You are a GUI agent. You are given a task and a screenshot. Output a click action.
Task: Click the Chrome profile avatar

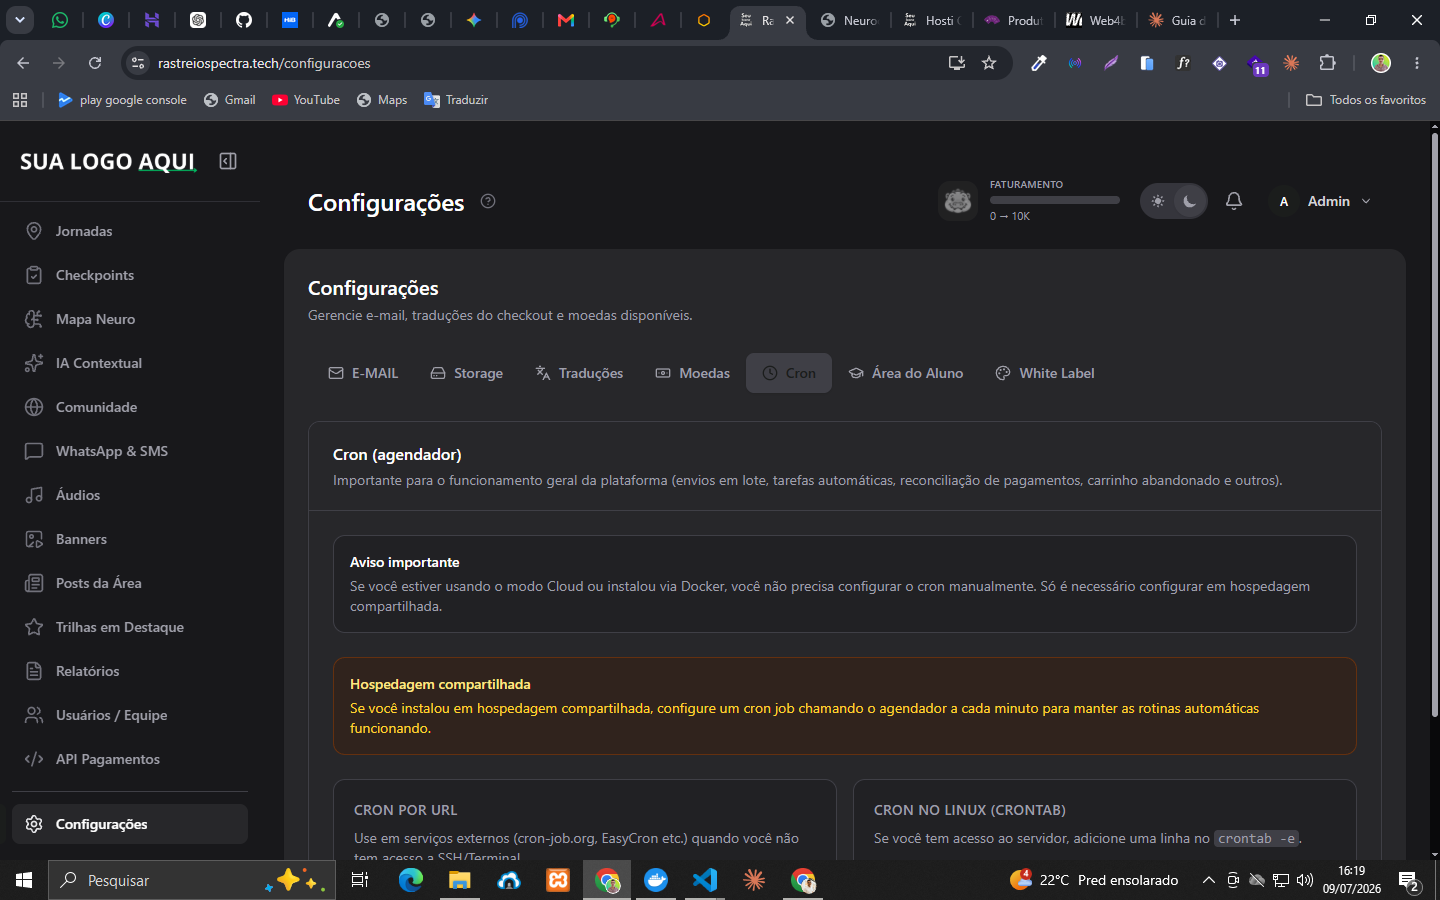click(1381, 63)
